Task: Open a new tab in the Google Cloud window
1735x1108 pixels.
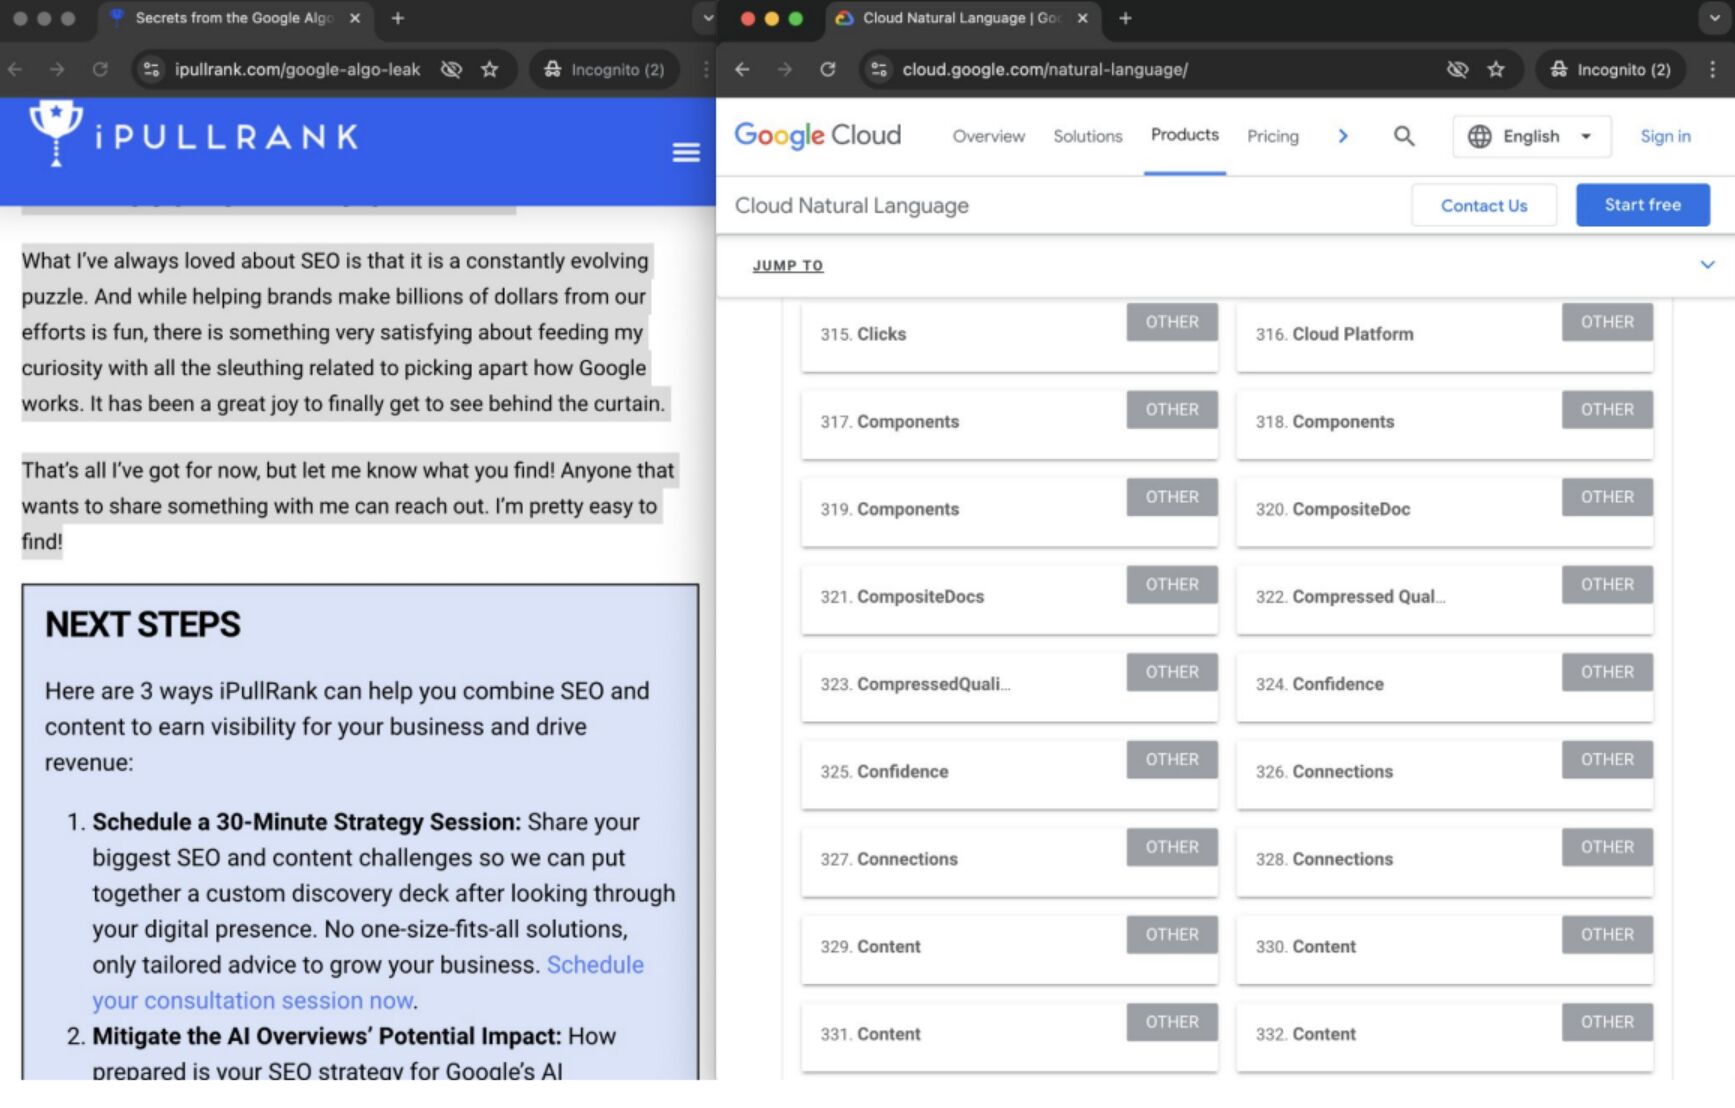Action: point(1125,18)
